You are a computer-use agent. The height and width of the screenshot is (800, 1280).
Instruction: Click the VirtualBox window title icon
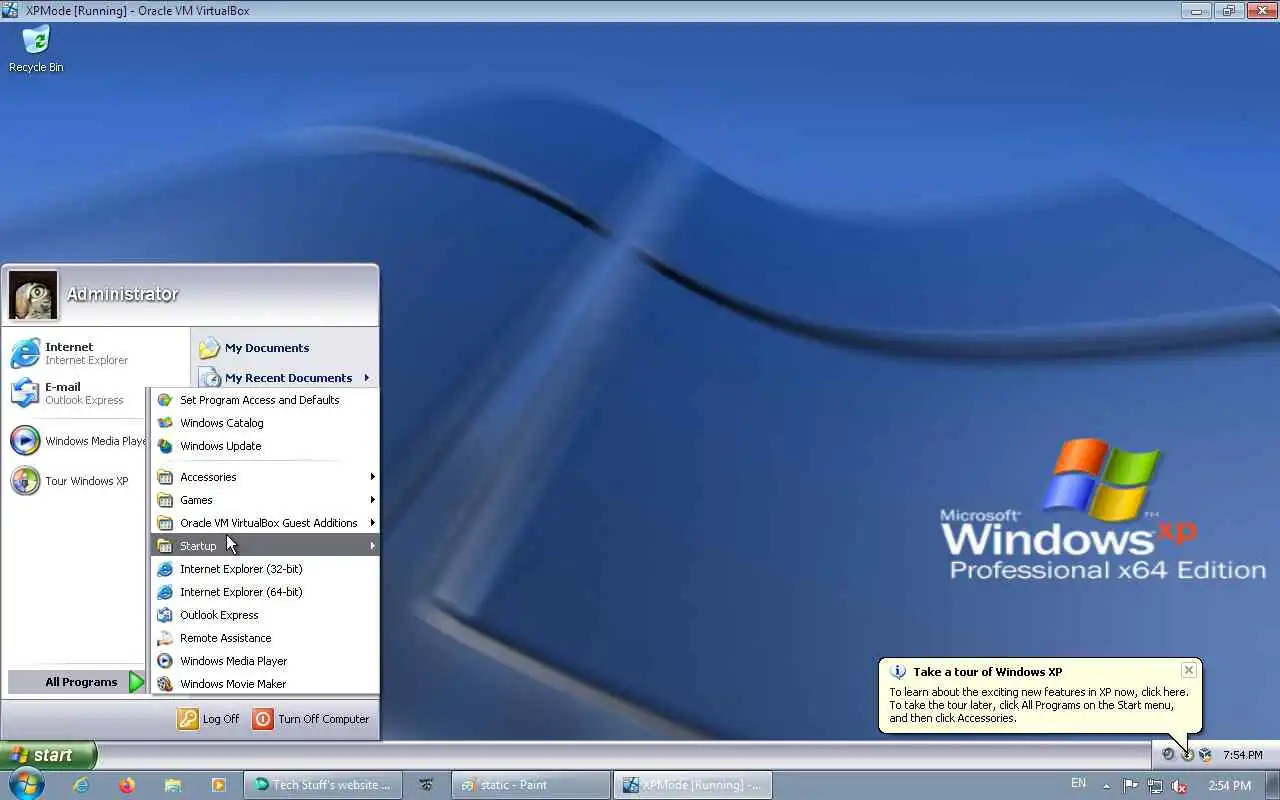click(10, 10)
